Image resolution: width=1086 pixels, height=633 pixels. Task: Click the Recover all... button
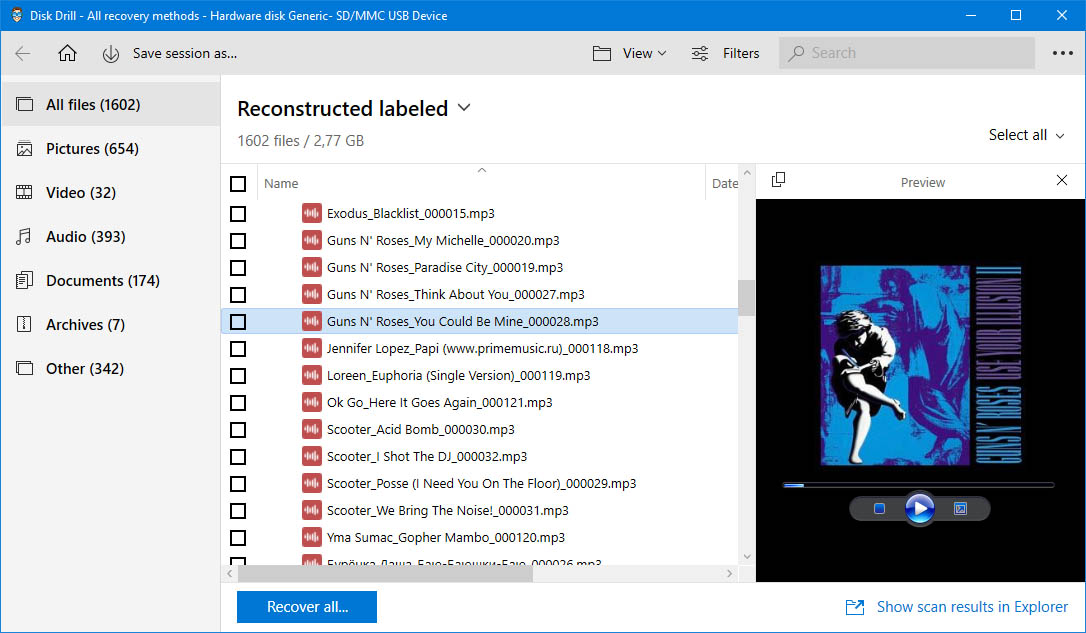coord(307,607)
